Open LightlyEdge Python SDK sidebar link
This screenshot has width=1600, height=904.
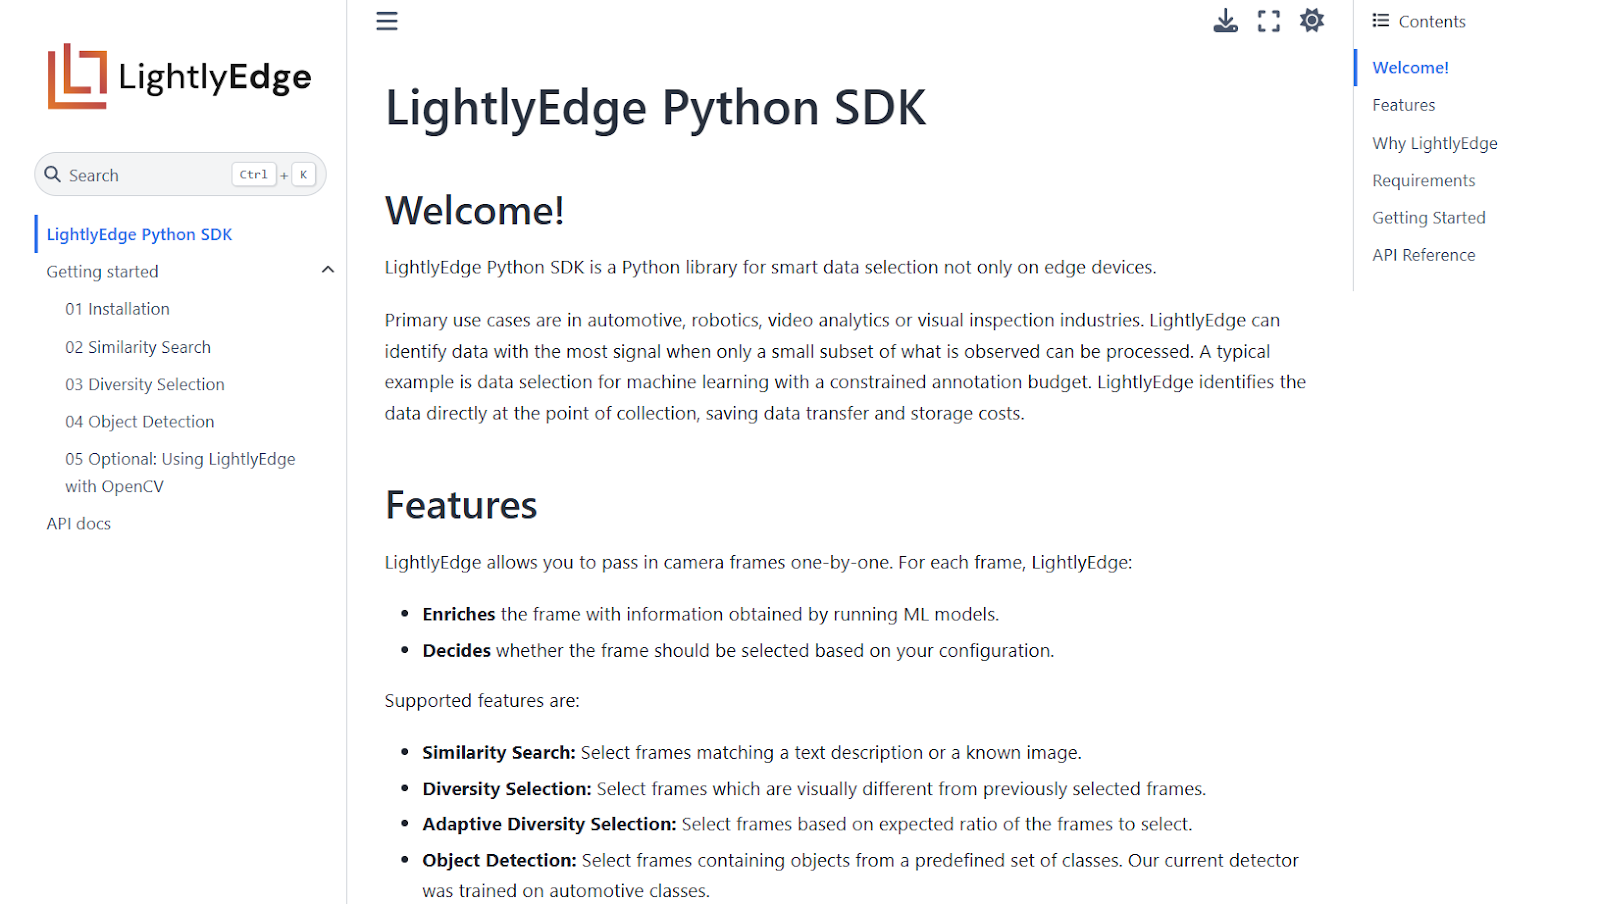coord(139,234)
